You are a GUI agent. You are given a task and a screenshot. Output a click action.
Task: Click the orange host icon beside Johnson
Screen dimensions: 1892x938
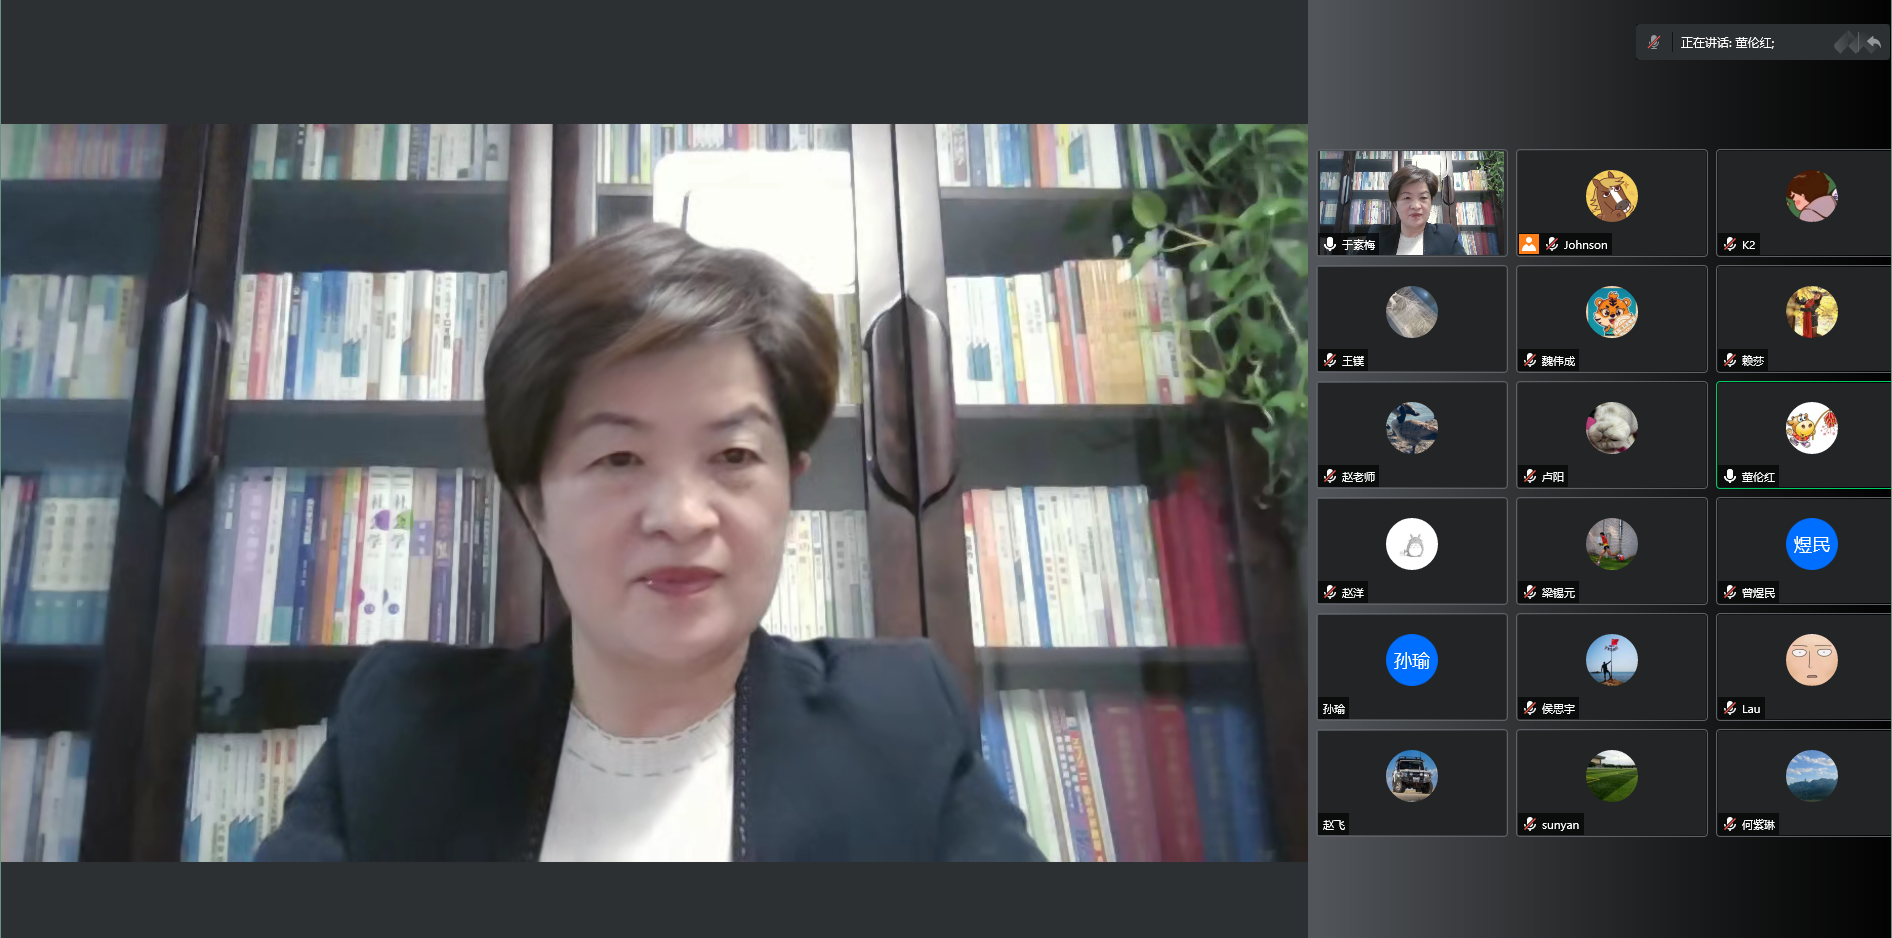(x=1529, y=244)
